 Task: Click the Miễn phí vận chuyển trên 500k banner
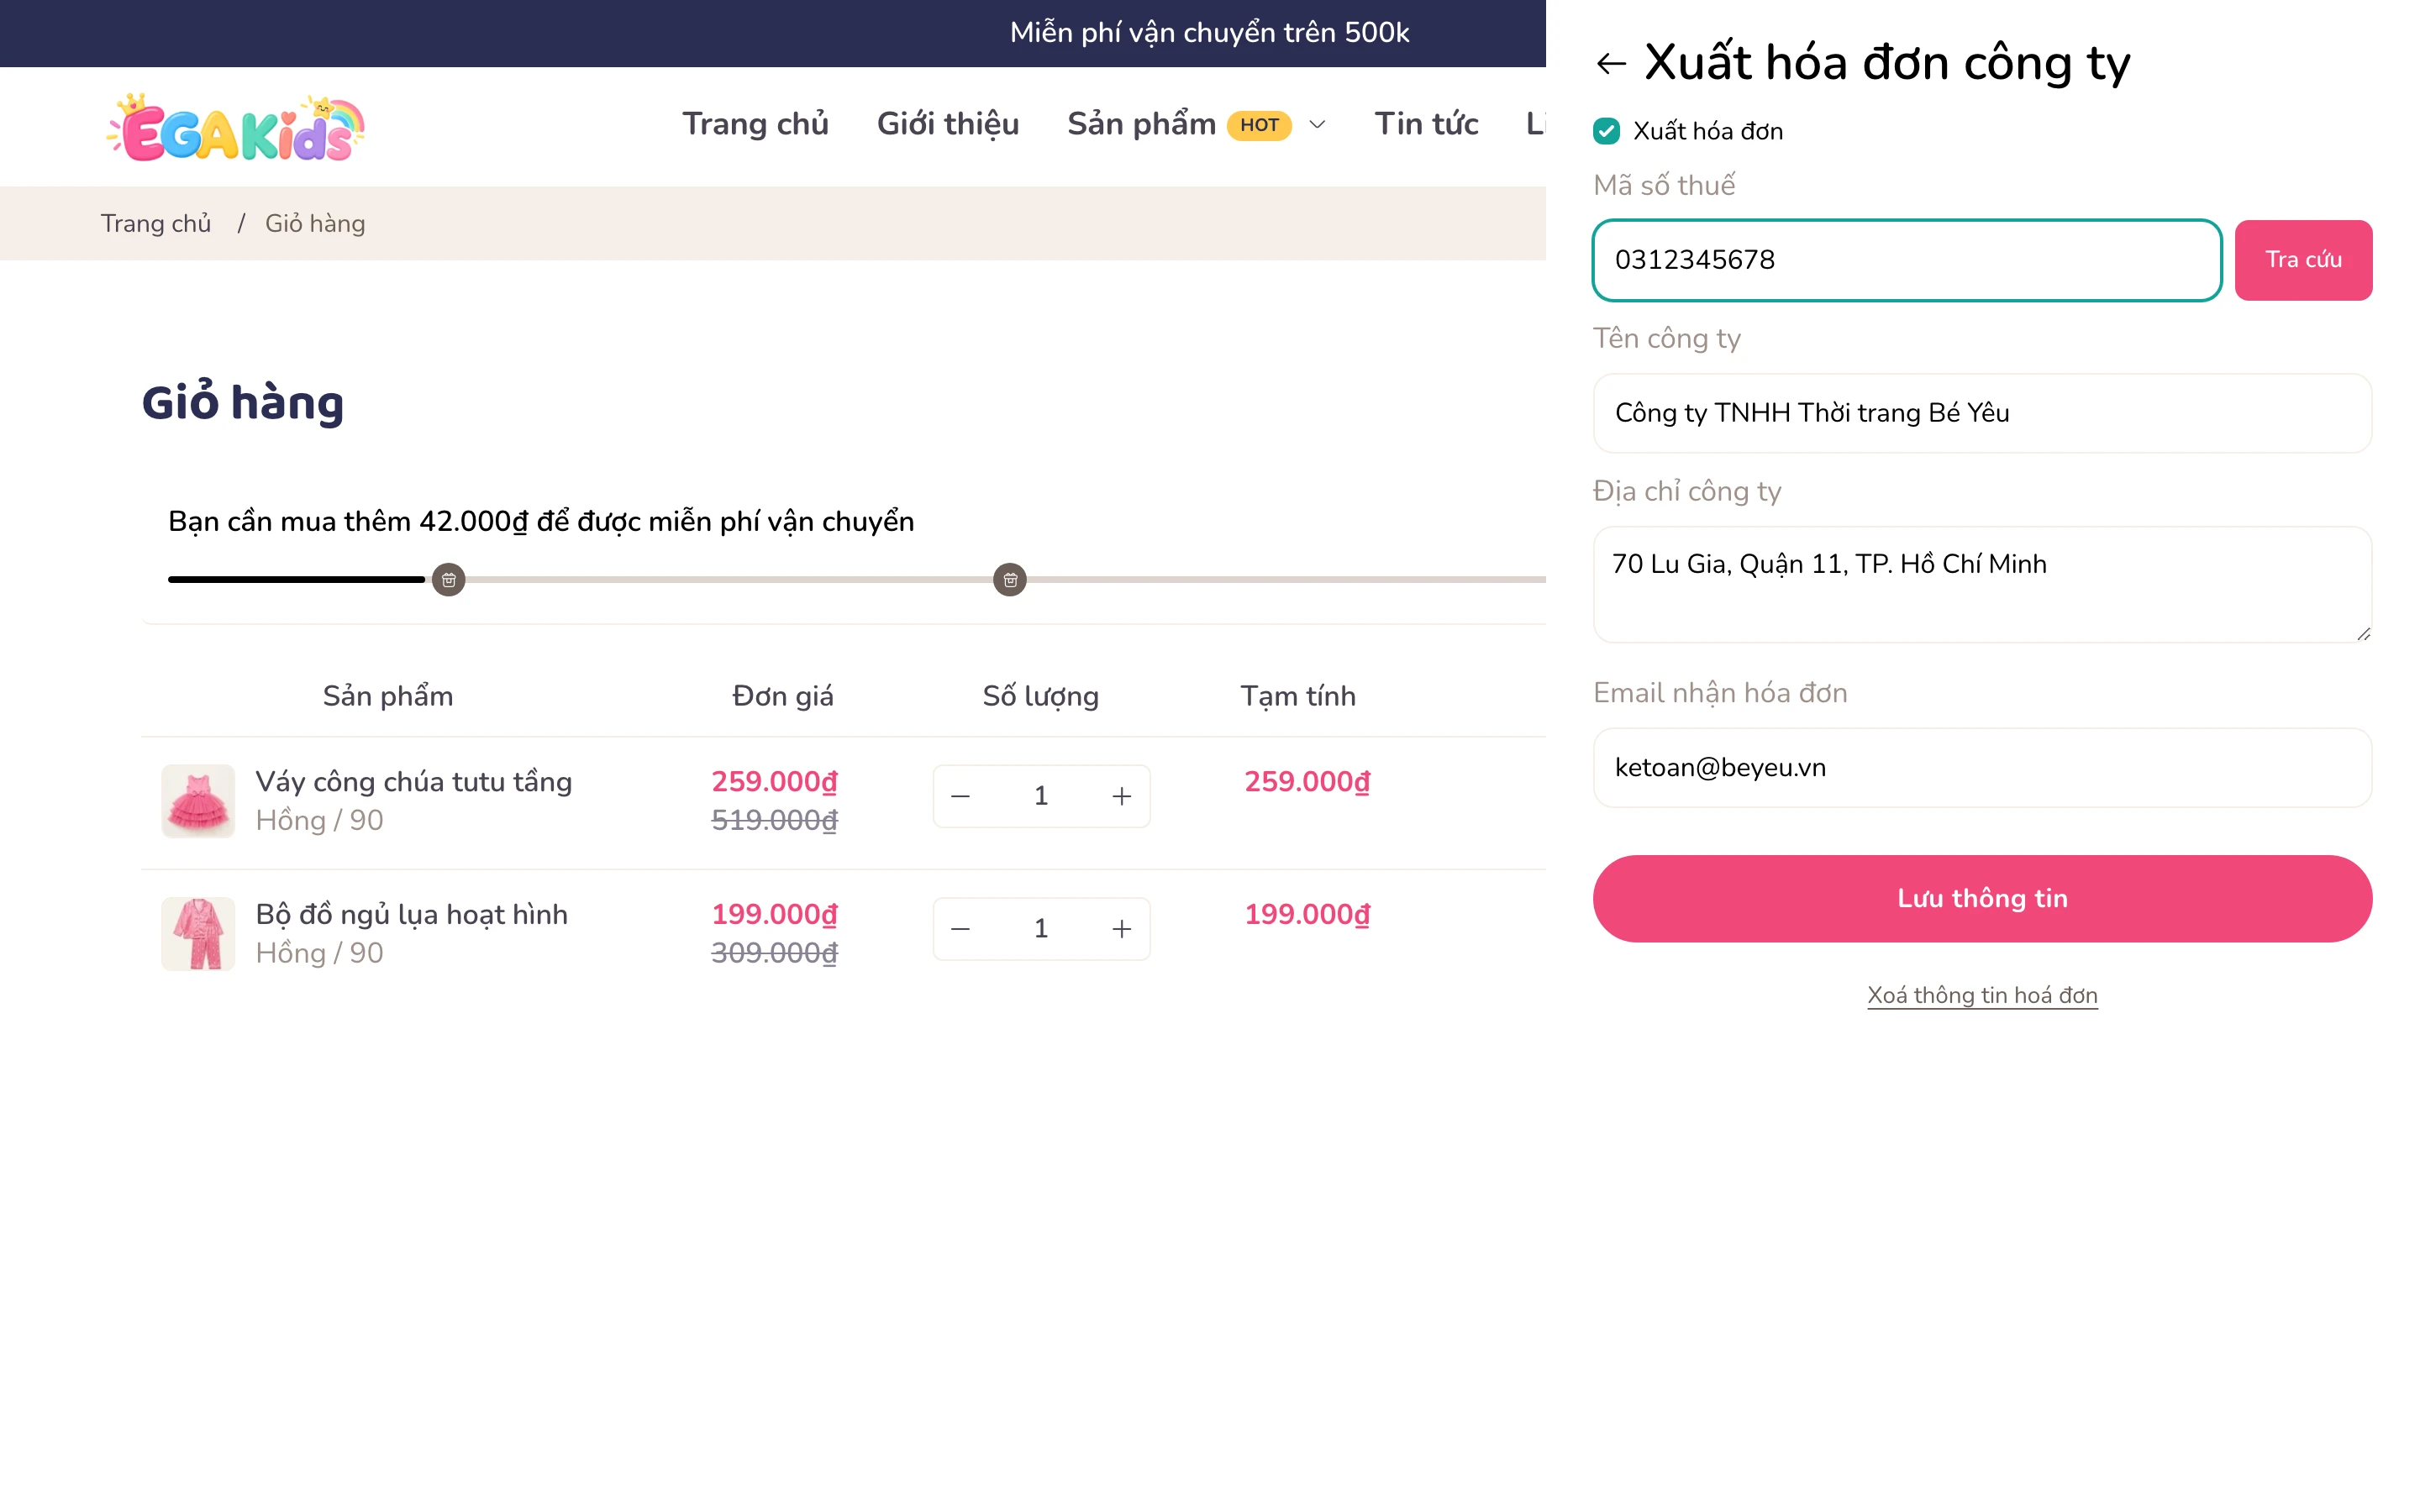[x=1209, y=33]
